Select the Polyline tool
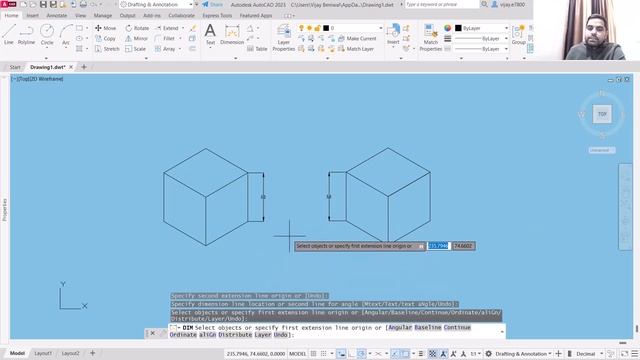640x360 pixels. (26, 34)
